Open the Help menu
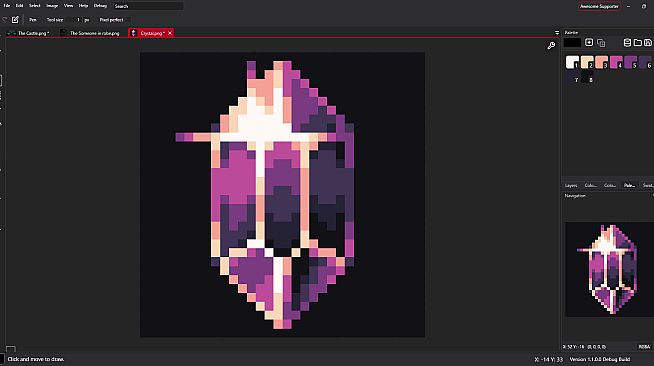 coord(83,6)
